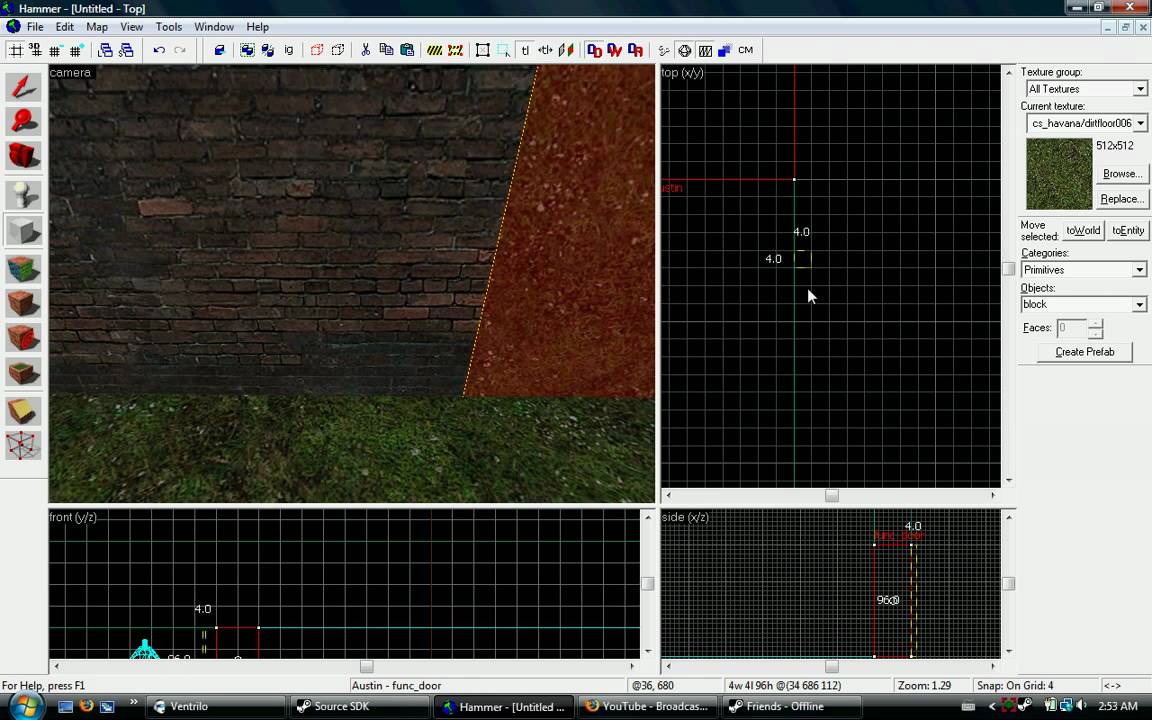This screenshot has height=720, width=1152.
Task: Click the Faces stepper up arrow
Action: [1095, 324]
